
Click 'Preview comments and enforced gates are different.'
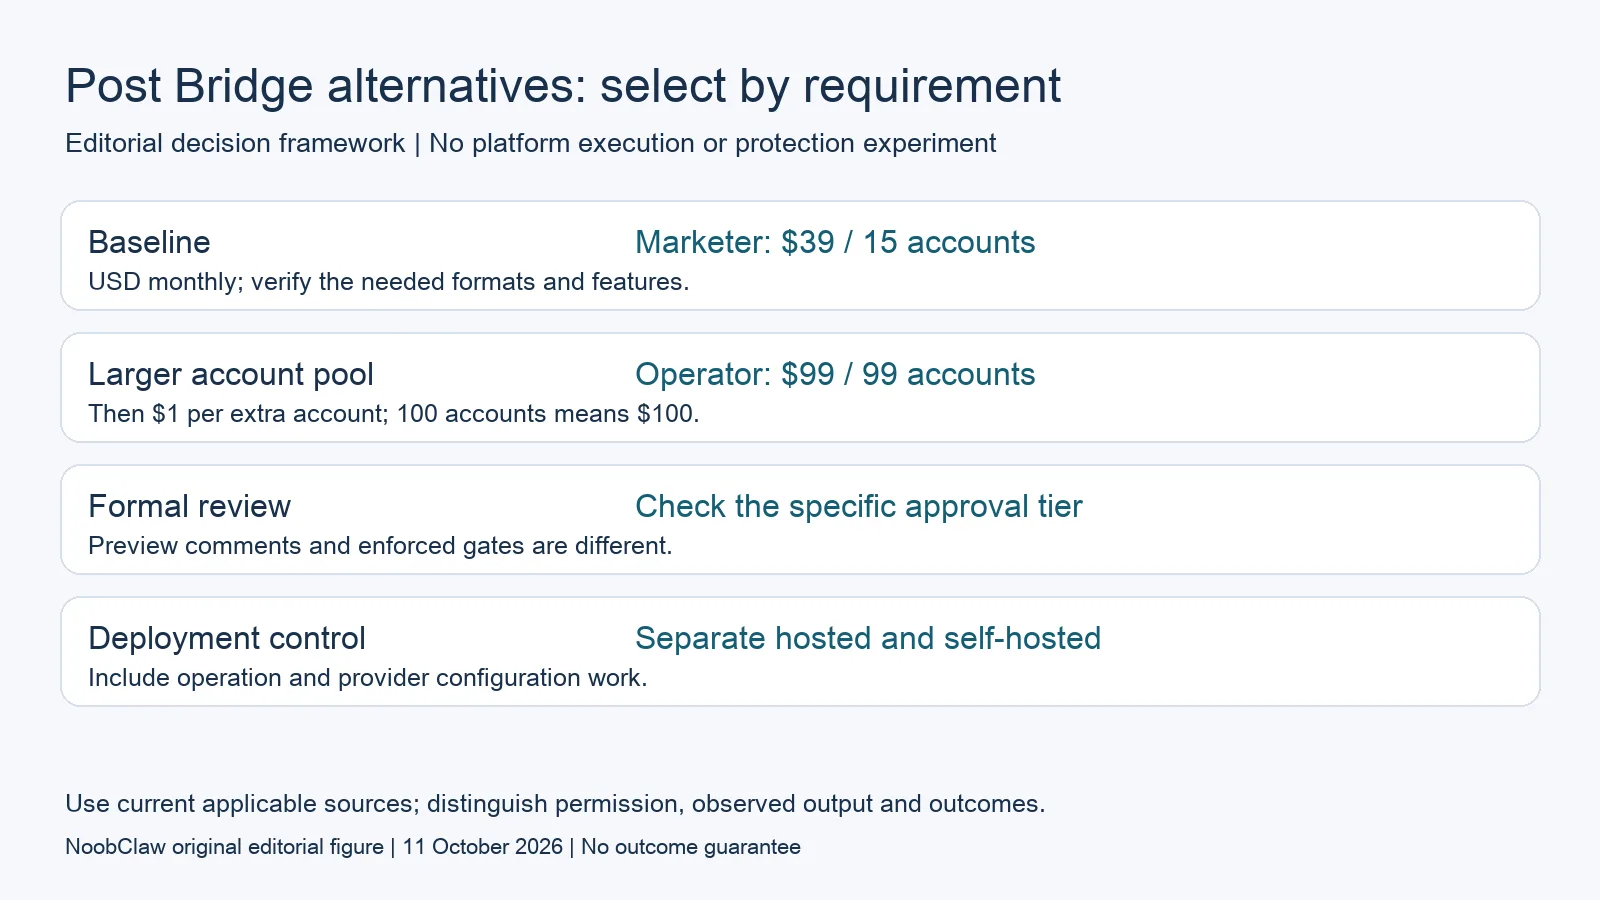coord(380,546)
